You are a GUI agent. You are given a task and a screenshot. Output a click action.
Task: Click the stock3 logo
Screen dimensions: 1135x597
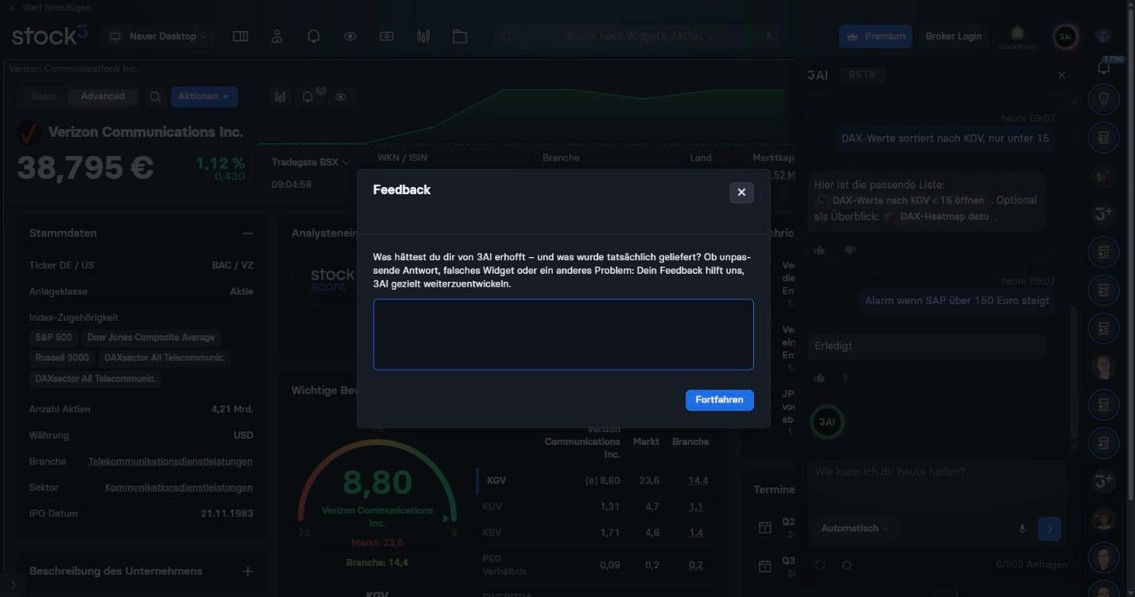[49, 35]
